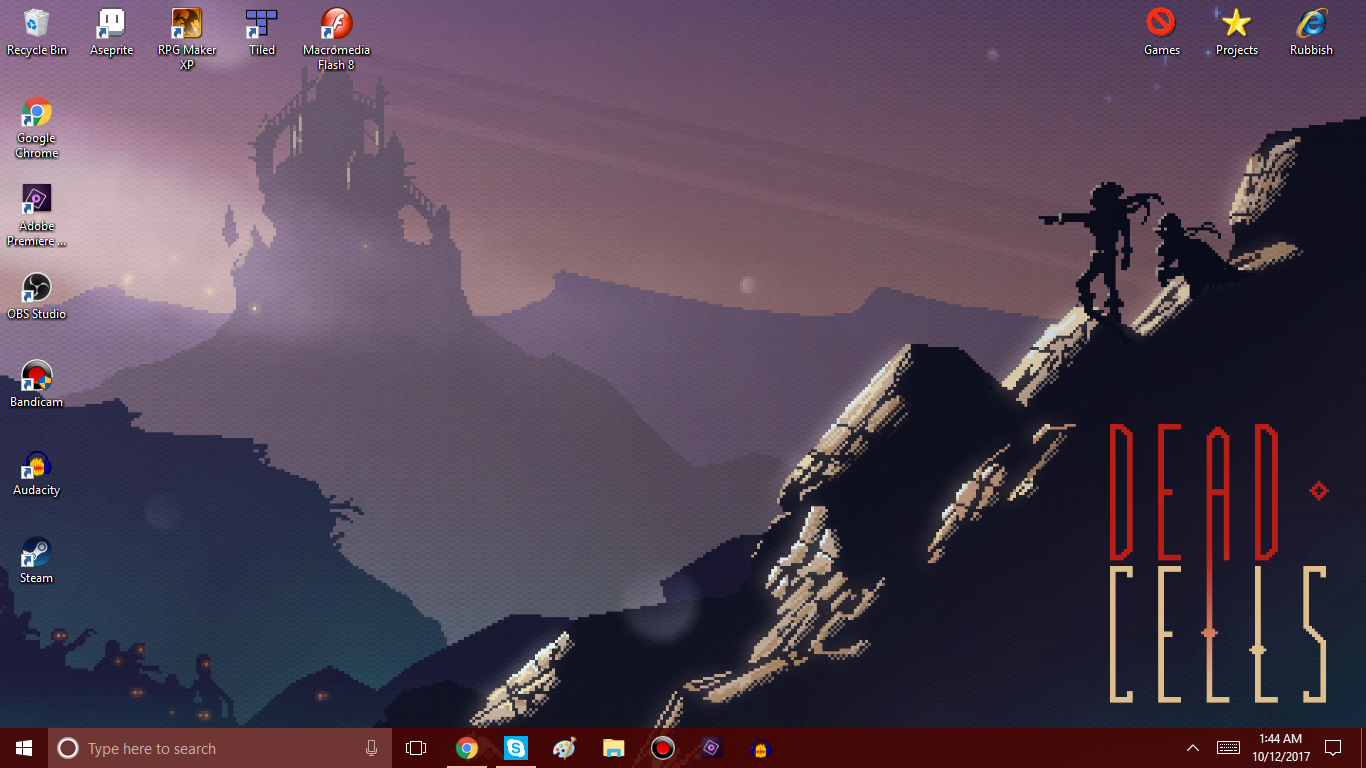Click the Steam desktop shortcut
This screenshot has width=1366, height=768.
(x=37, y=552)
